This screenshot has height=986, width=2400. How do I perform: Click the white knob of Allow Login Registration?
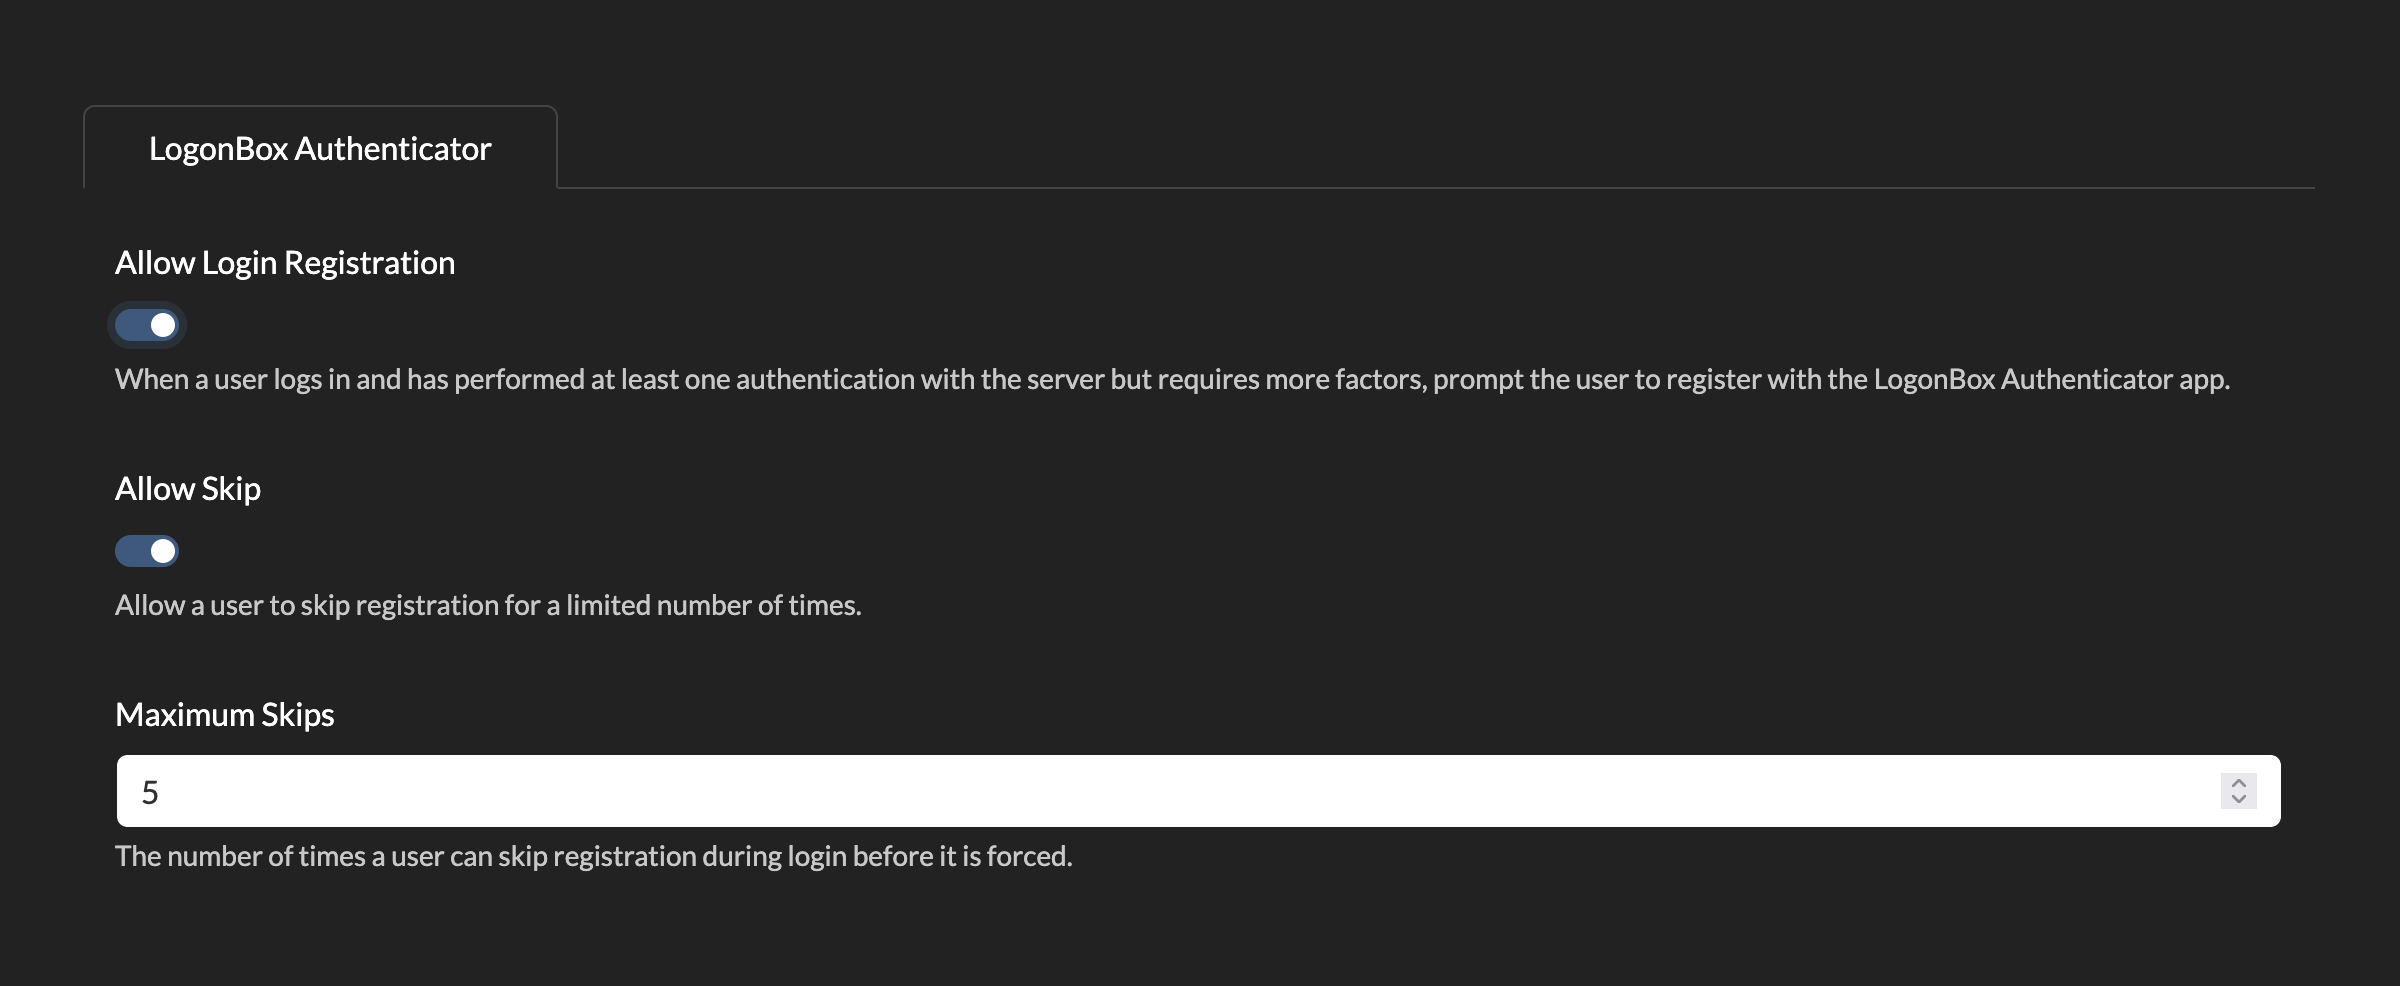(163, 325)
